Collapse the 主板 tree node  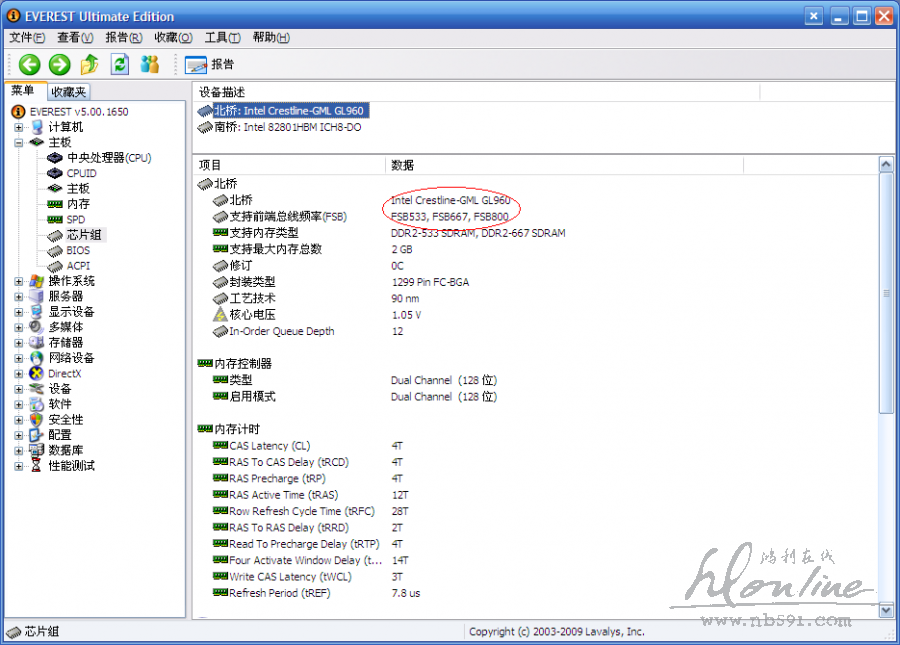coord(19,142)
